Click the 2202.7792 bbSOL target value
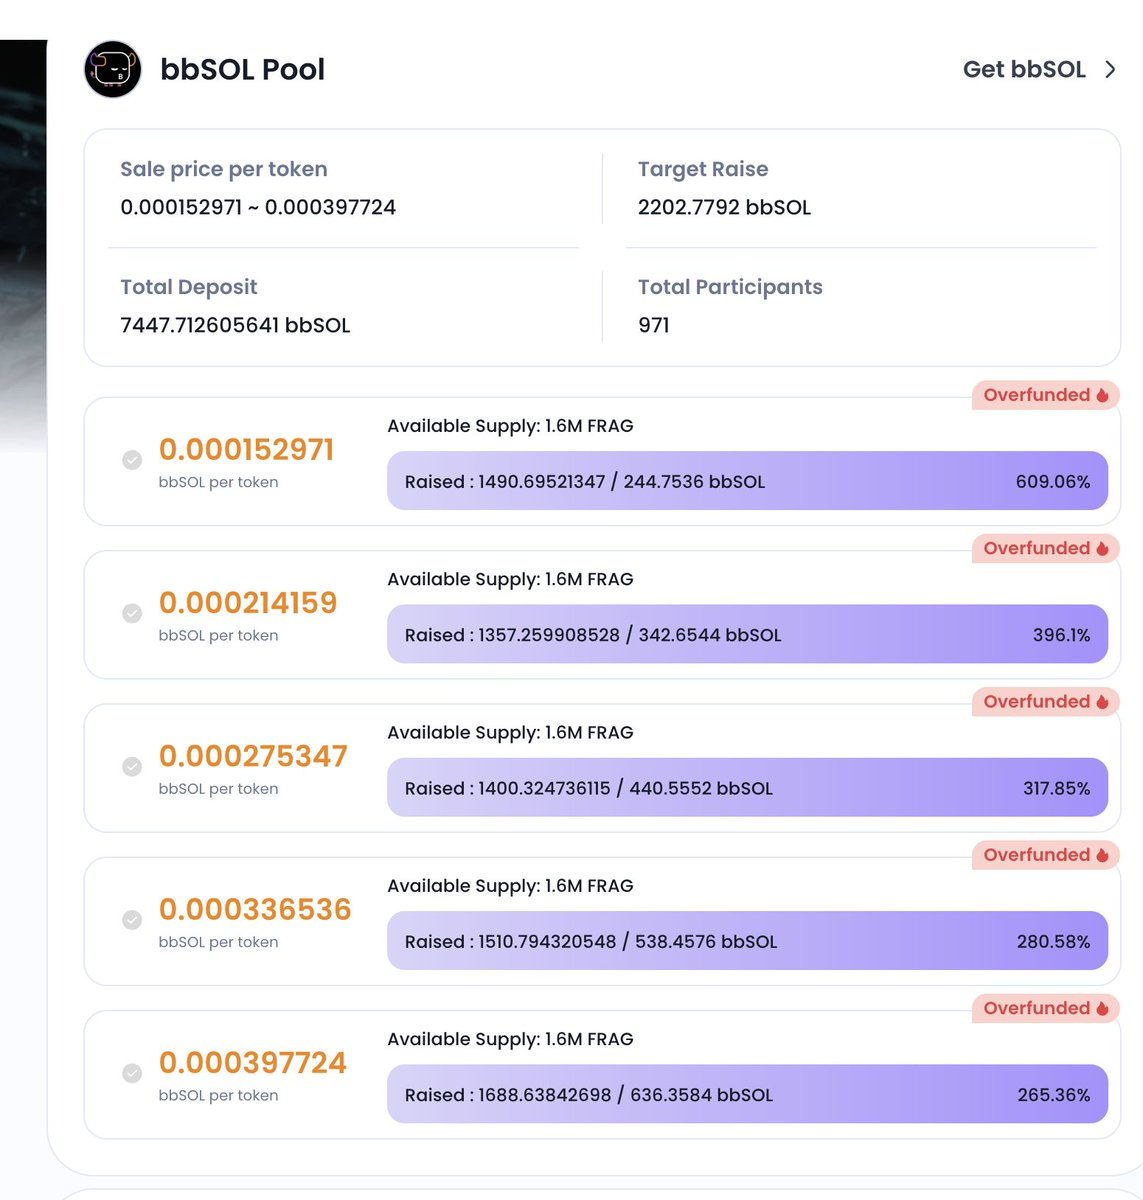This screenshot has width=1143, height=1200. (724, 207)
